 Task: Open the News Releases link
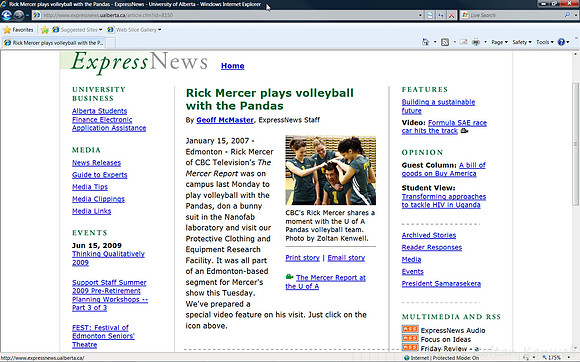pyautogui.click(x=97, y=163)
